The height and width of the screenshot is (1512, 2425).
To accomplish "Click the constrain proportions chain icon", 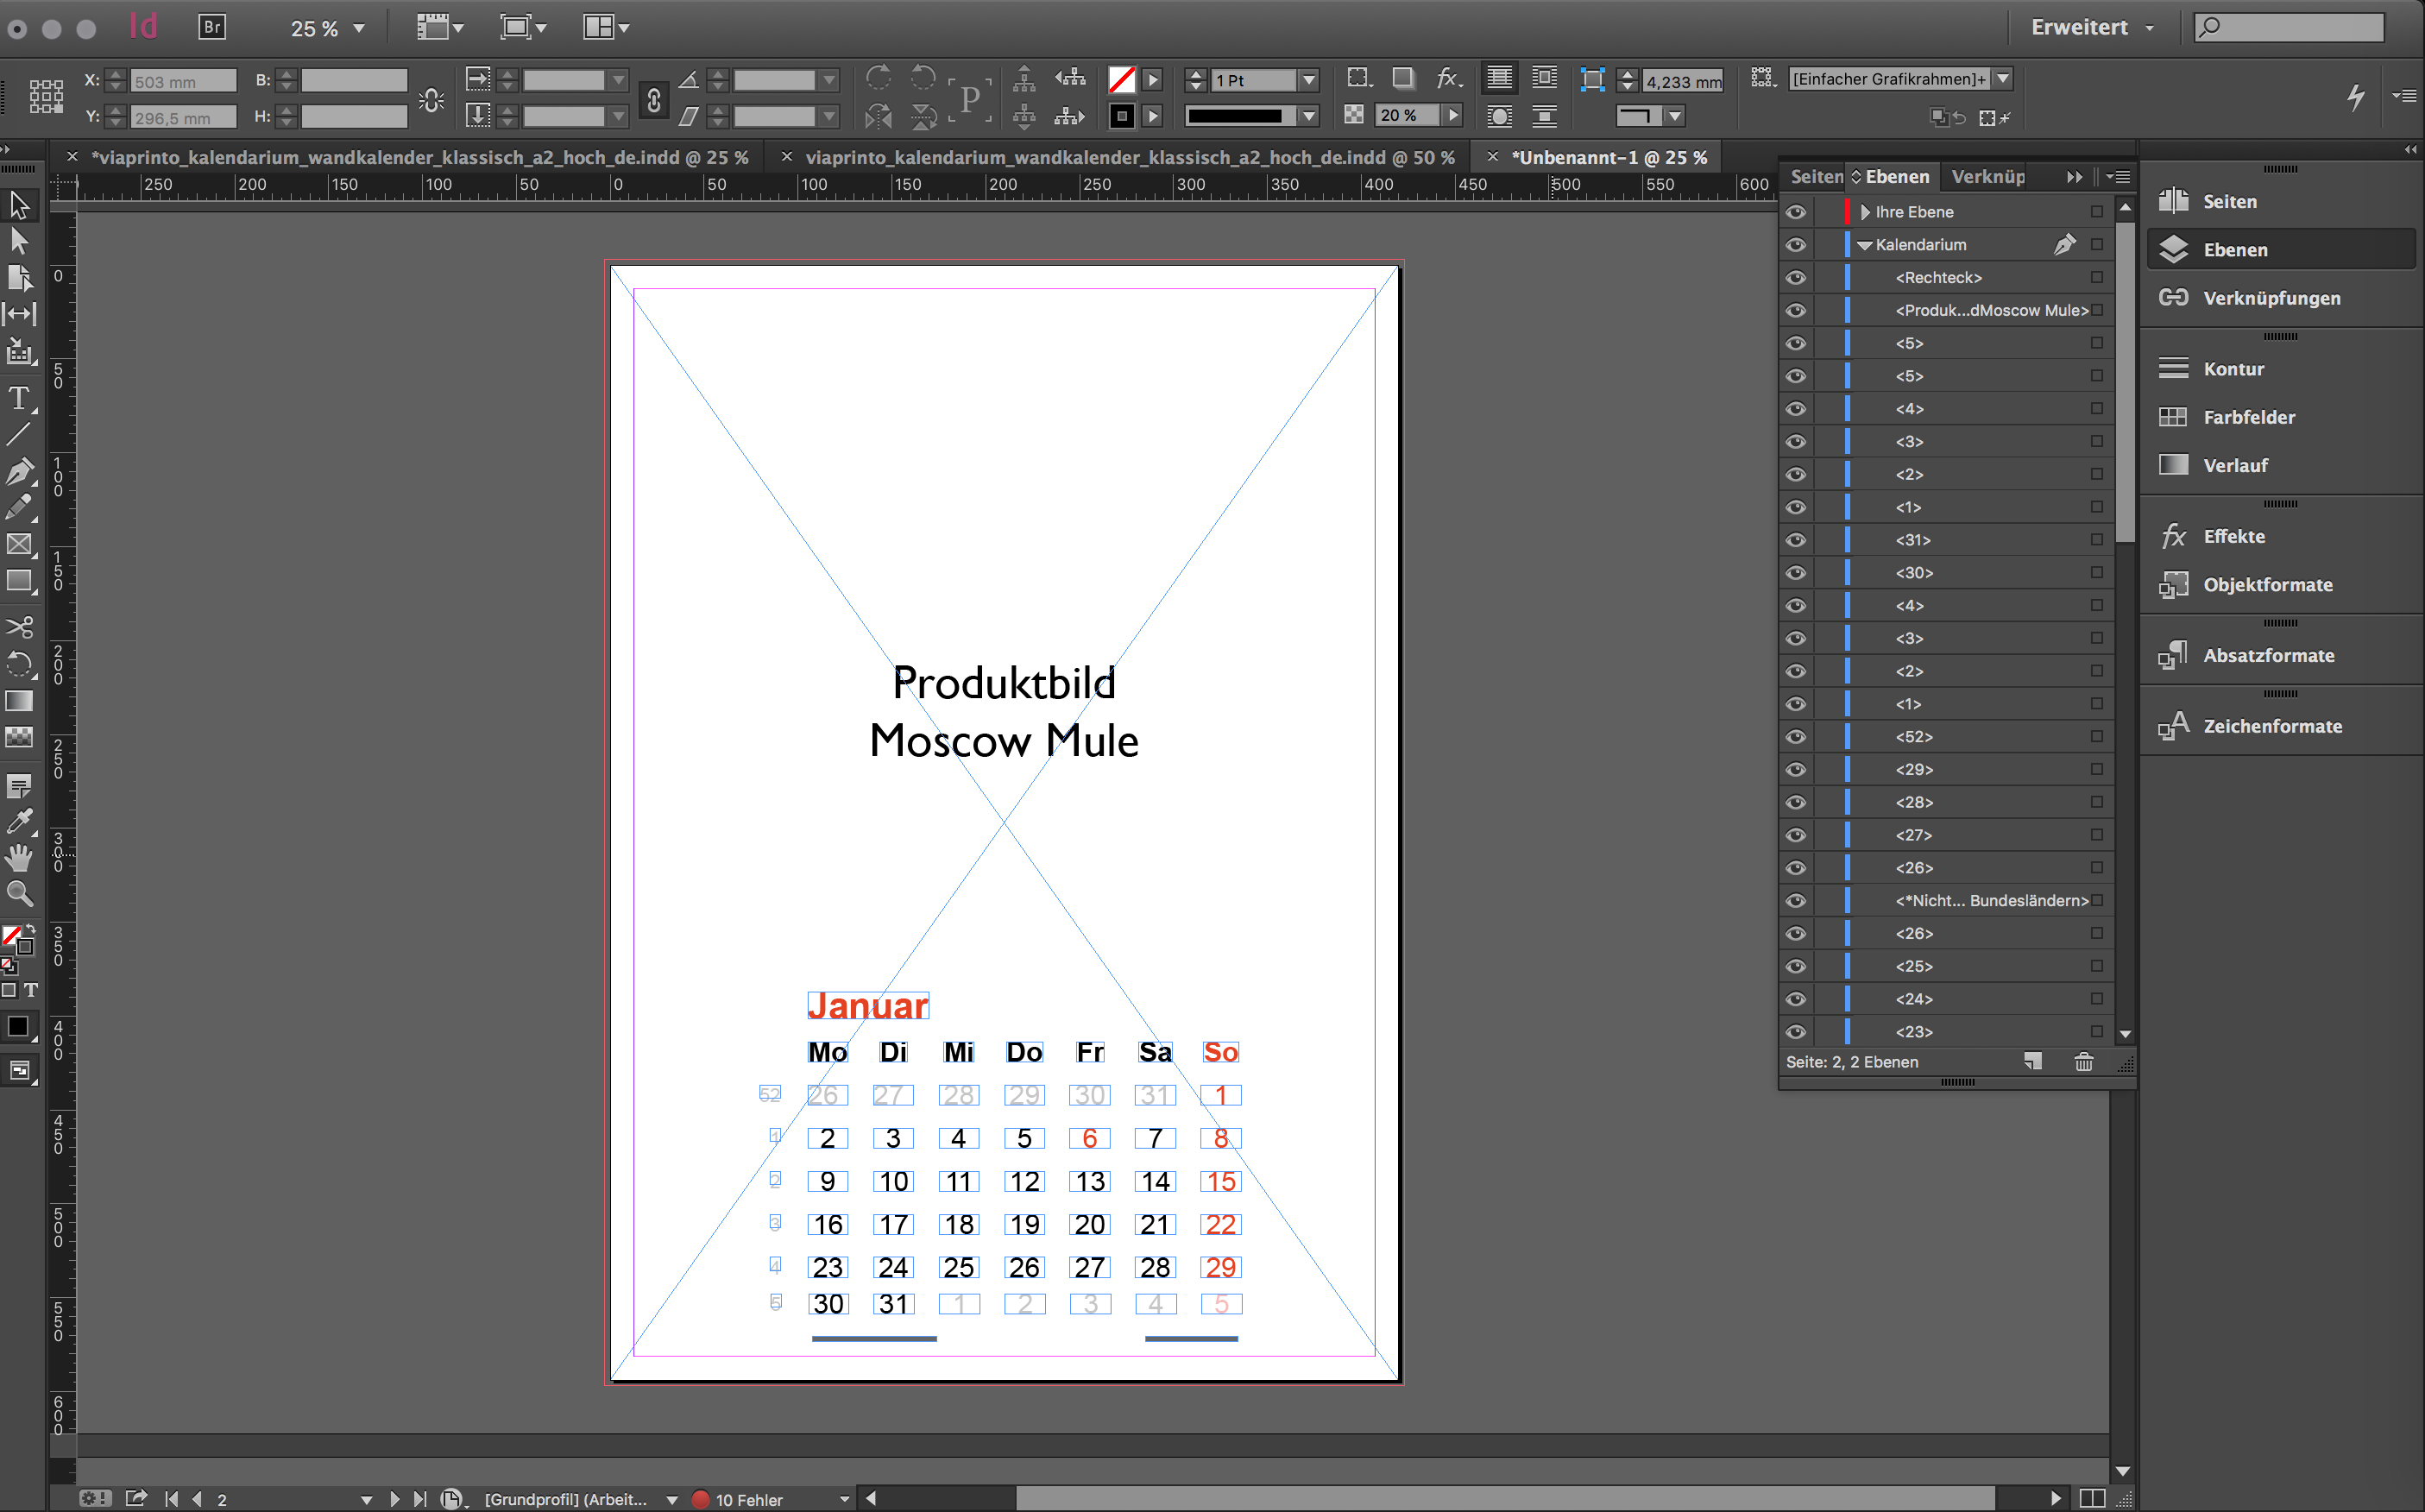I will click(653, 99).
